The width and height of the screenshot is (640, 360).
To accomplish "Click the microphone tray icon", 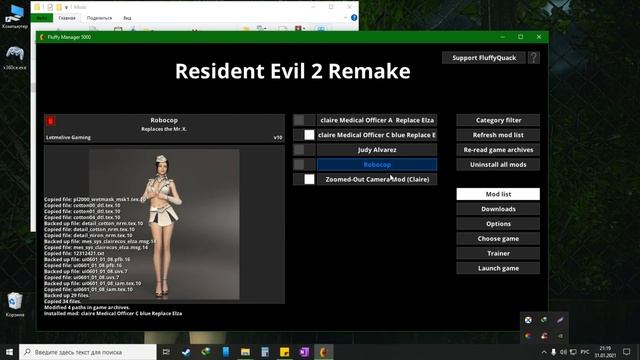I will (x=553, y=352).
